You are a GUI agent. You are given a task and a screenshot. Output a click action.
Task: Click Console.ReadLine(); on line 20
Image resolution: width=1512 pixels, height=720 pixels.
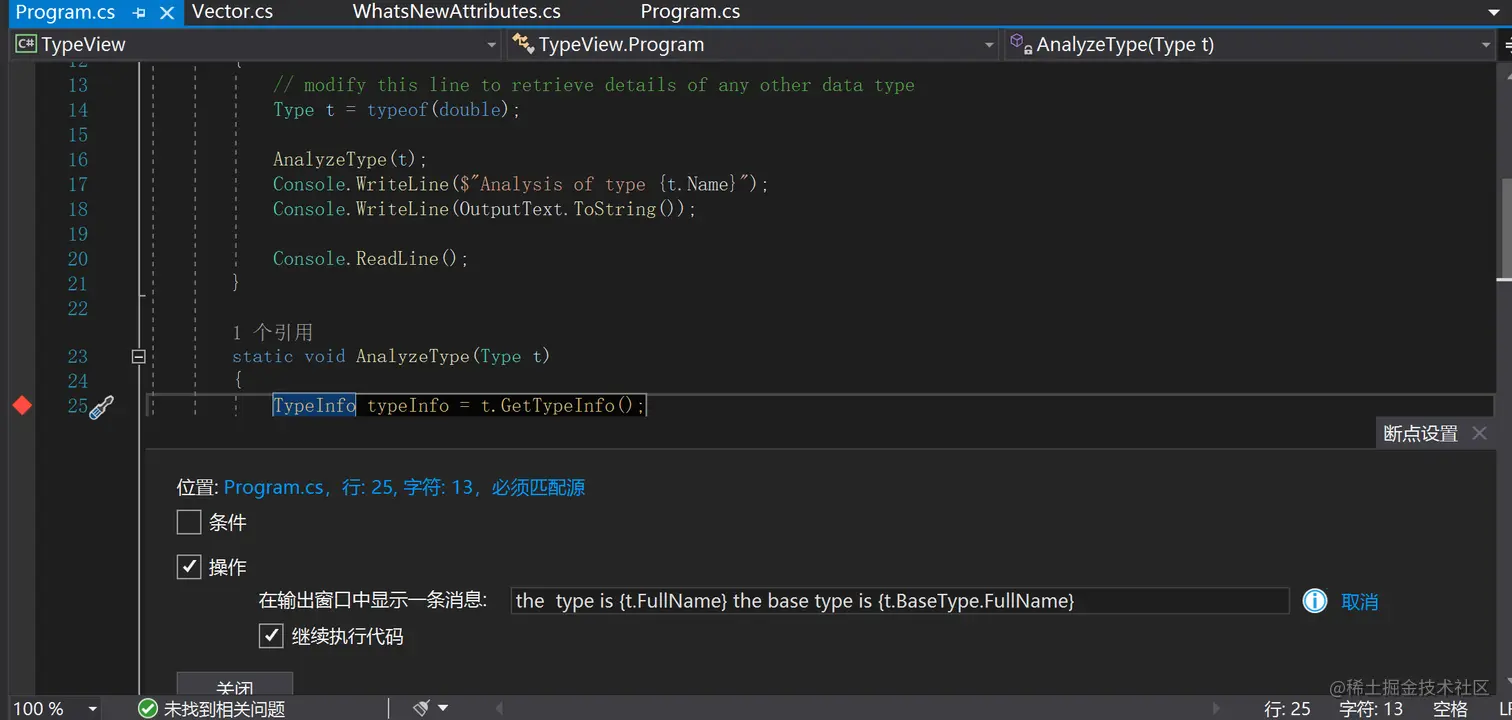[371, 258]
